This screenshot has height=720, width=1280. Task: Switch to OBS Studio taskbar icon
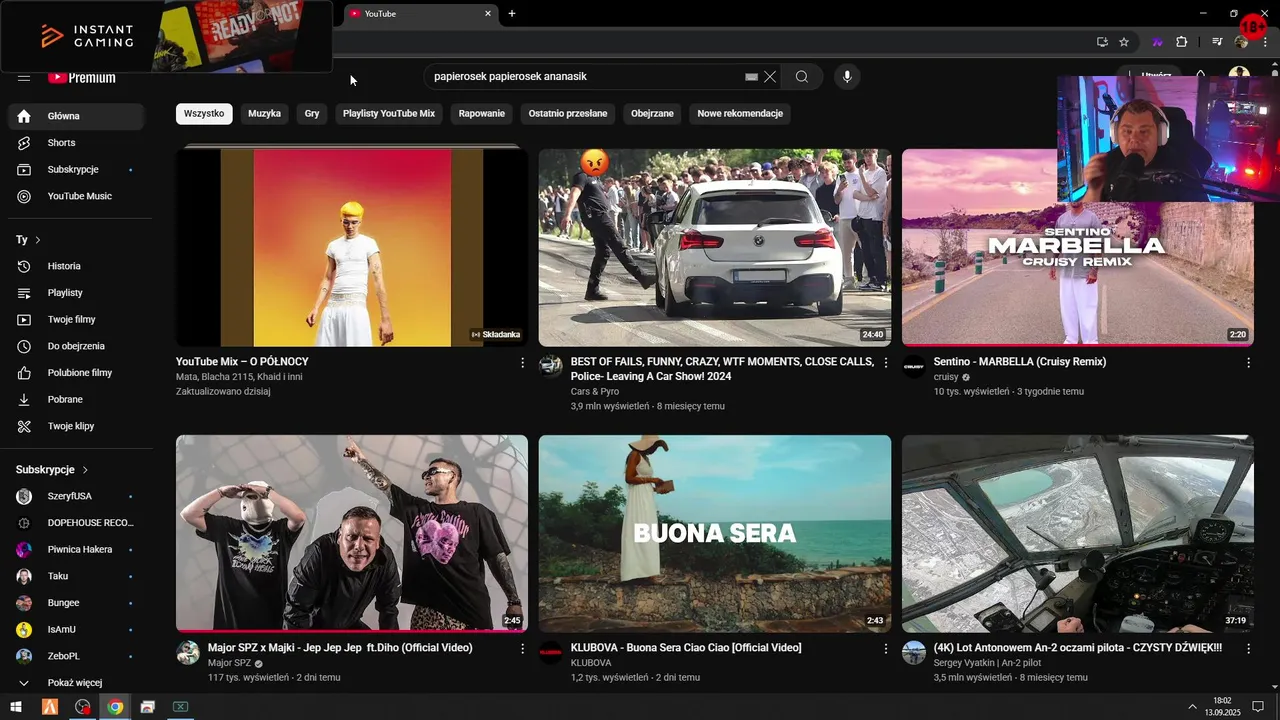pyautogui.click(x=82, y=707)
